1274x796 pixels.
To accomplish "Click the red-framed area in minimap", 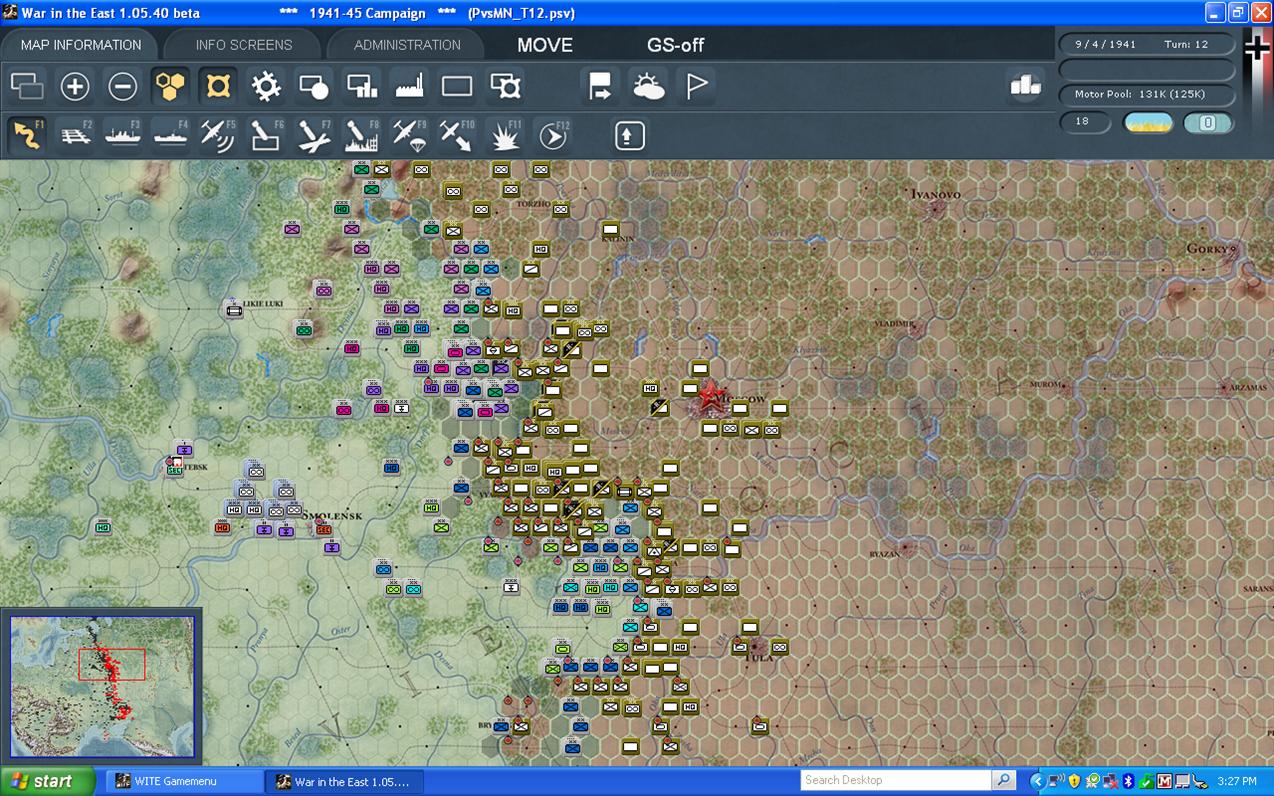I will (x=112, y=664).
